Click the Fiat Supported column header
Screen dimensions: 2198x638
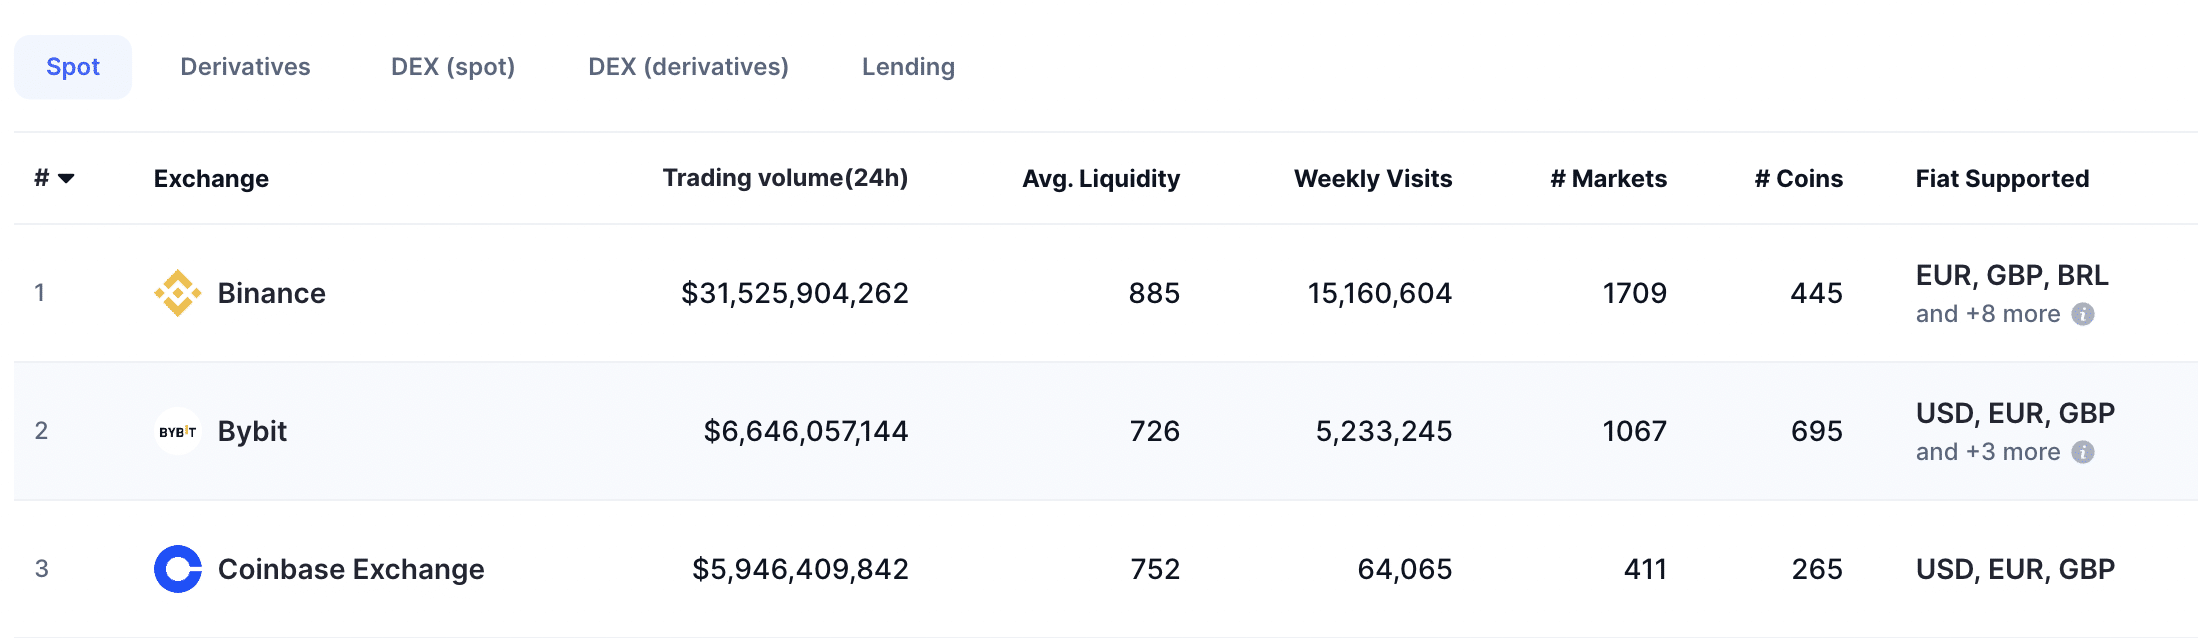tap(2002, 179)
